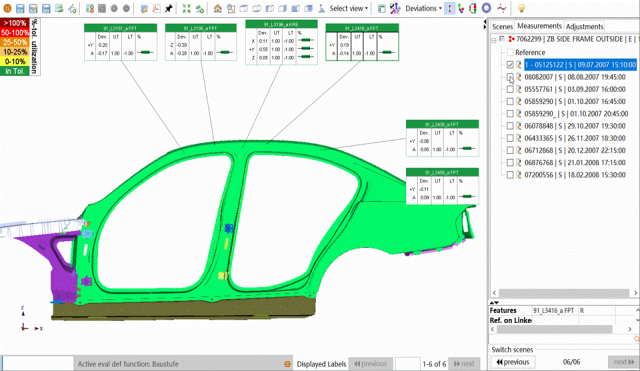
Task: Click the red >100% legend swatch
Action: 15,23
